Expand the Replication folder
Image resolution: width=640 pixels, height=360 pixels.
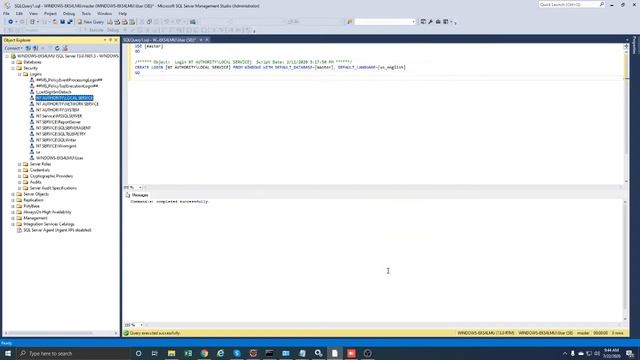(13, 200)
